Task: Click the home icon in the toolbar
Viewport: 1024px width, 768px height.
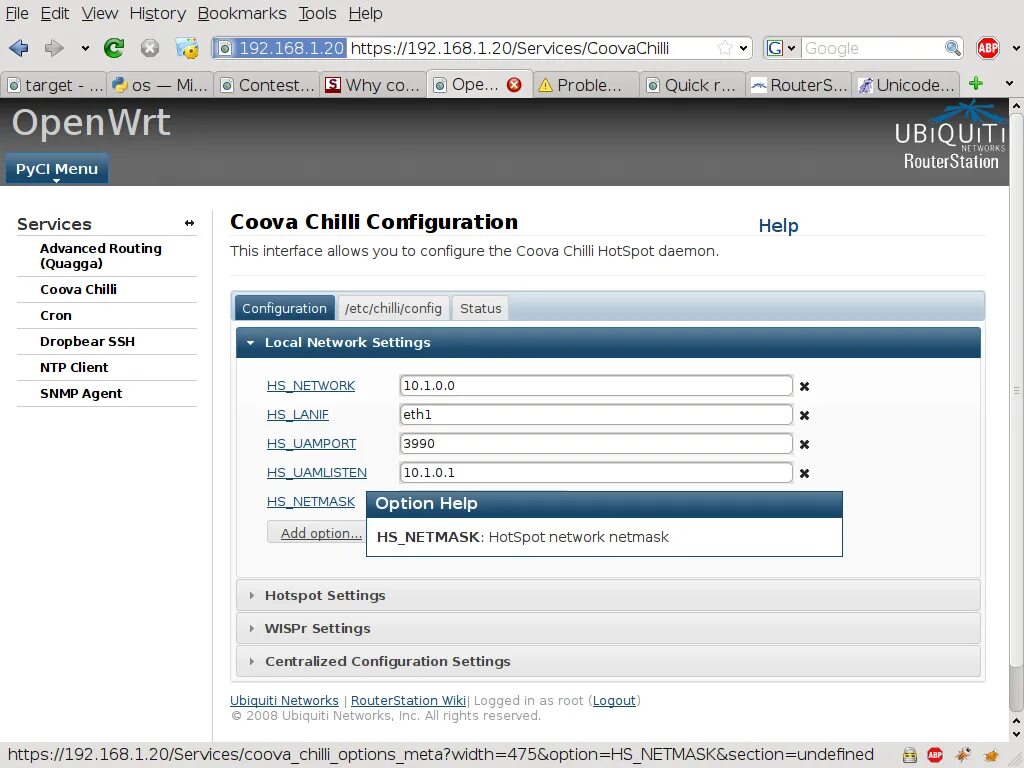Action: click(187, 48)
